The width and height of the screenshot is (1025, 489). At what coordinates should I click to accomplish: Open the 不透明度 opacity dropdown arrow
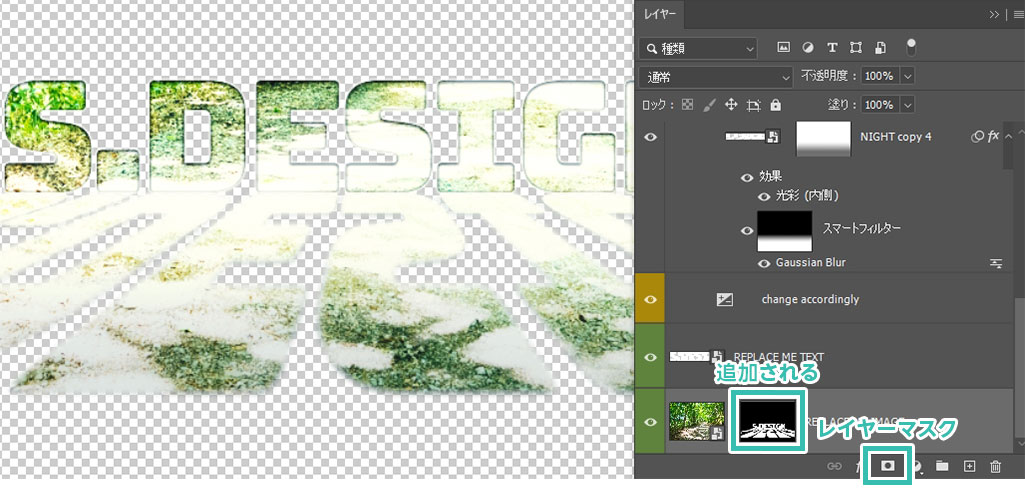pos(908,76)
